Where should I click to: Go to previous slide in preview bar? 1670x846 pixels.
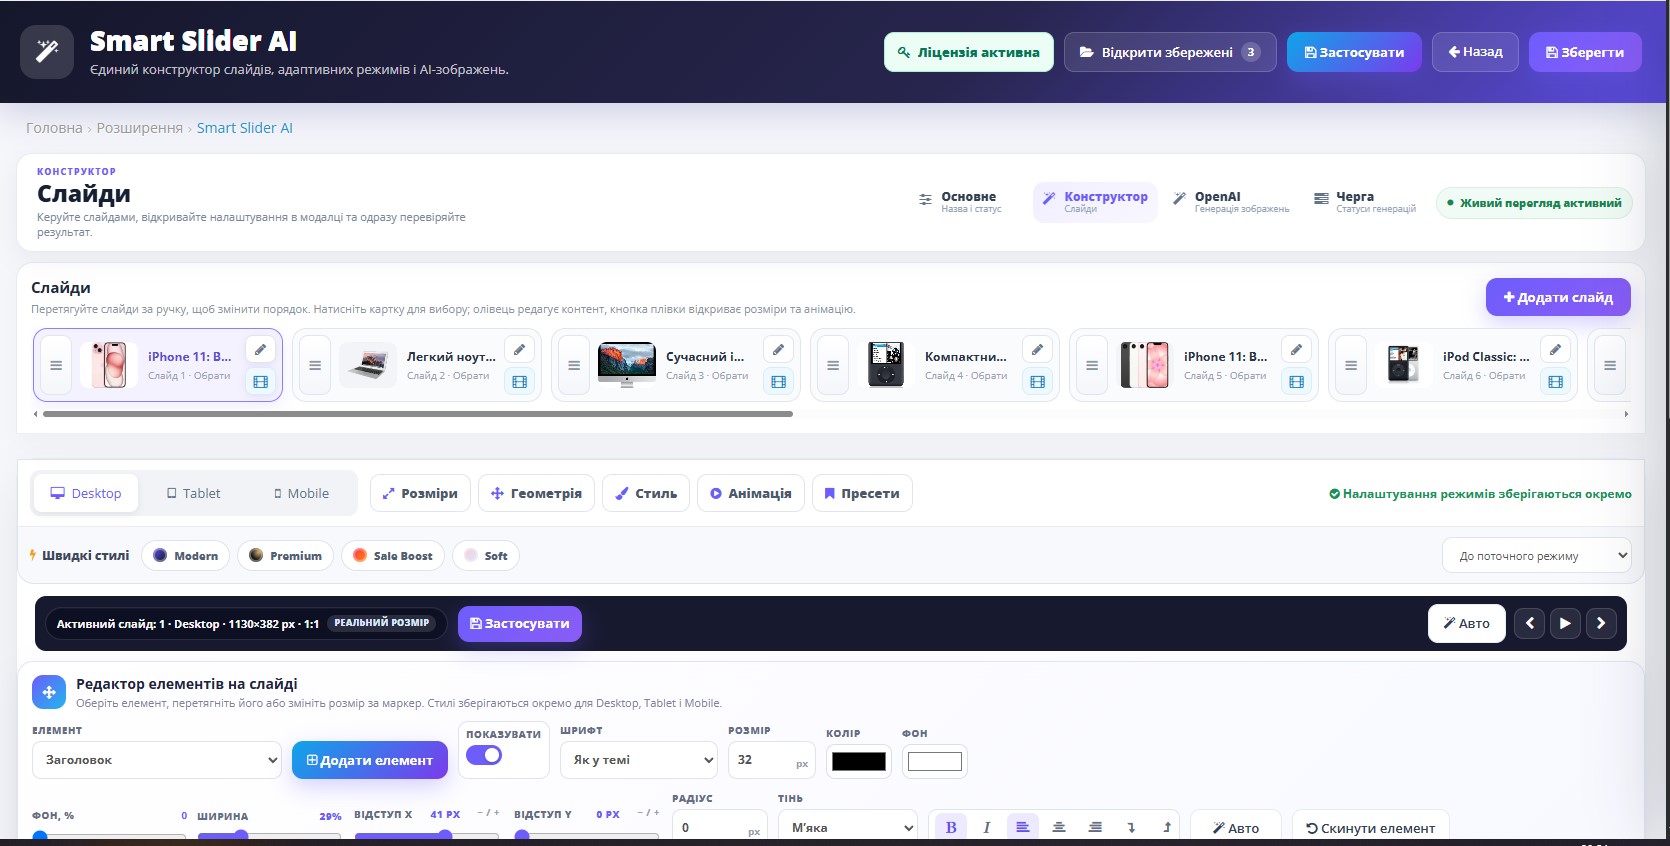point(1529,623)
